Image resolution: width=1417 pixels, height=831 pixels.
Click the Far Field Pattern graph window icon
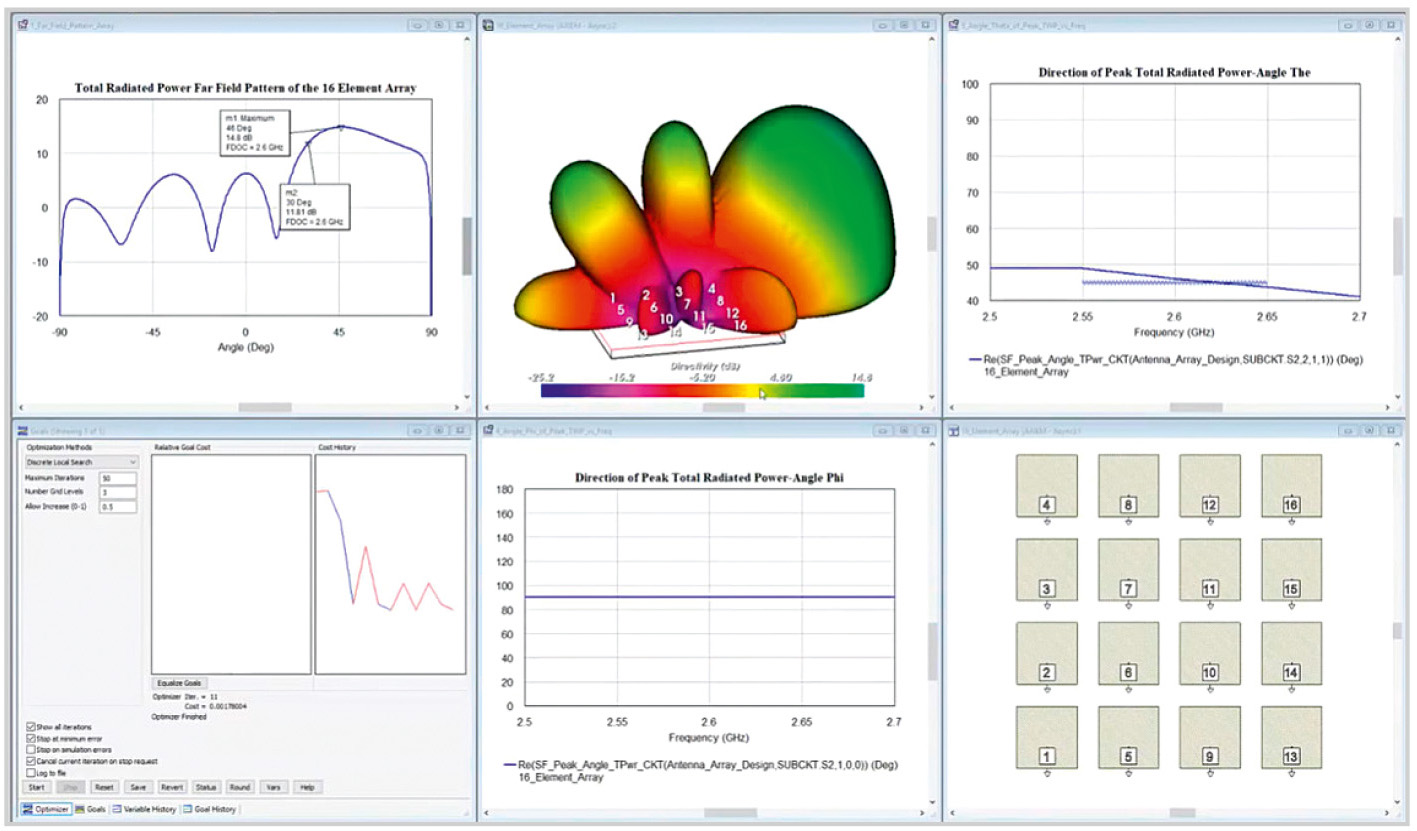tap(23, 24)
